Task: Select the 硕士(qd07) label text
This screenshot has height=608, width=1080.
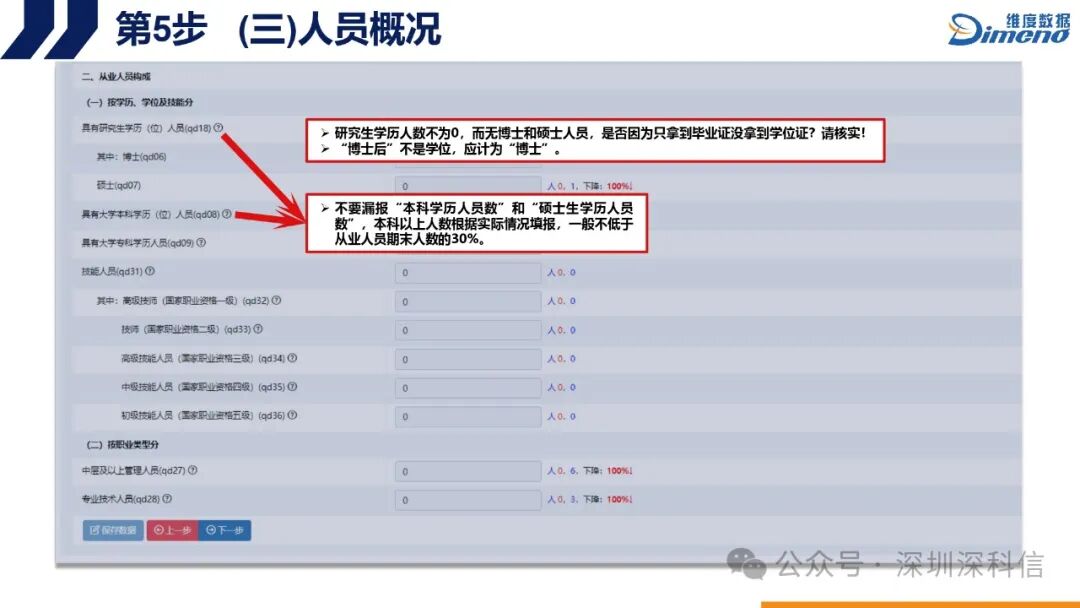Action: click(x=118, y=185)
